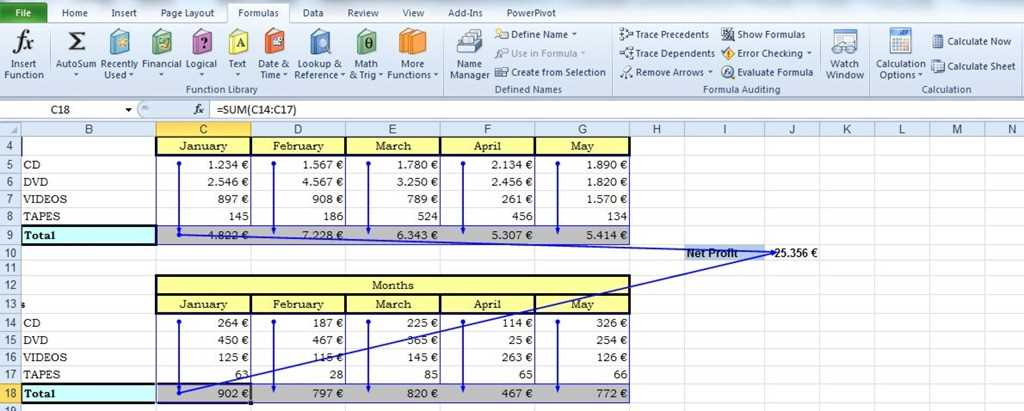Switch to the Home tab
The width and height of the screenshot is (1024, 411).
[74, 12]
